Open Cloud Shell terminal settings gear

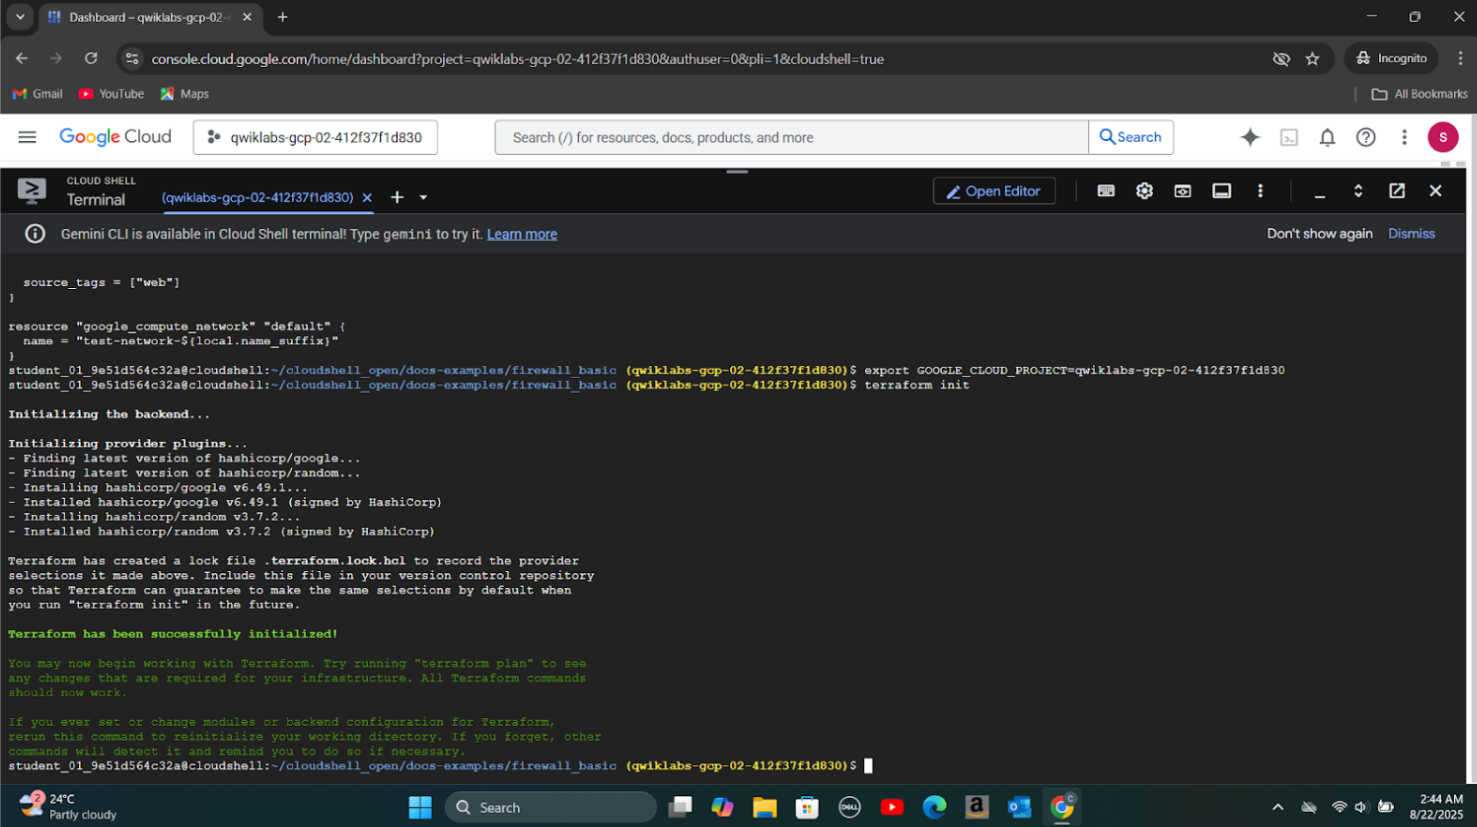[1144, 191]
